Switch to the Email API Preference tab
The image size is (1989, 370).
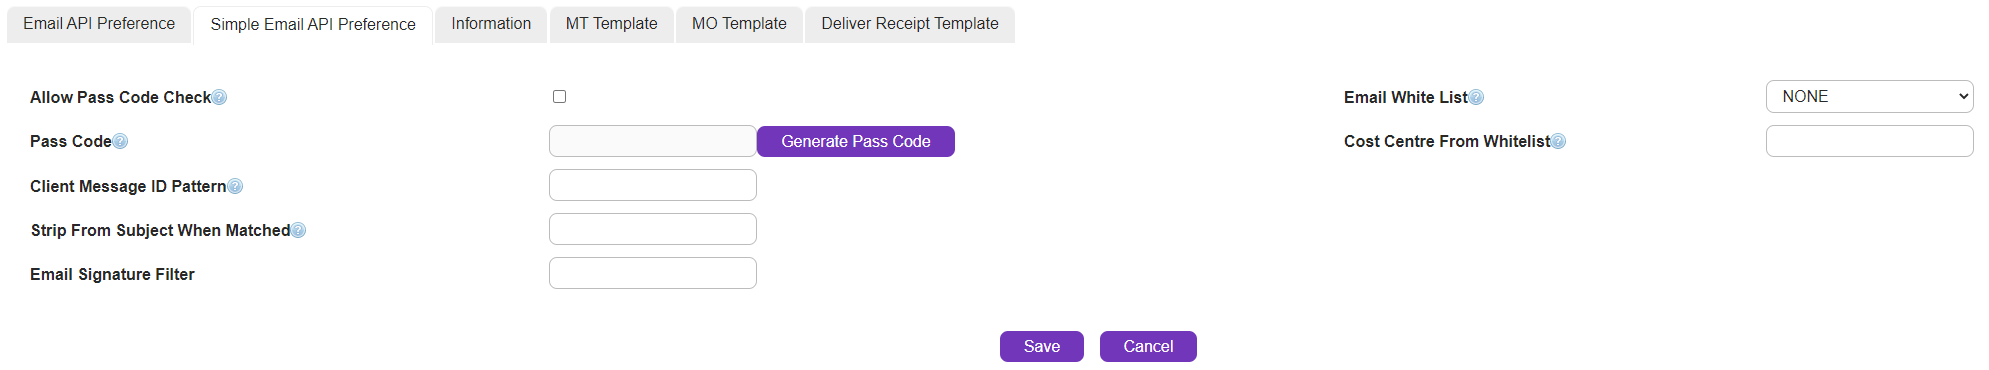[x=99, y=24]
